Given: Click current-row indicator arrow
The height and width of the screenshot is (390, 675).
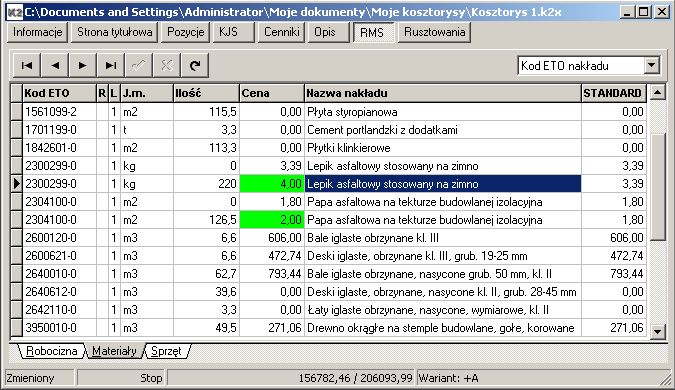Looking at the screenshot, I should point(16,184).
